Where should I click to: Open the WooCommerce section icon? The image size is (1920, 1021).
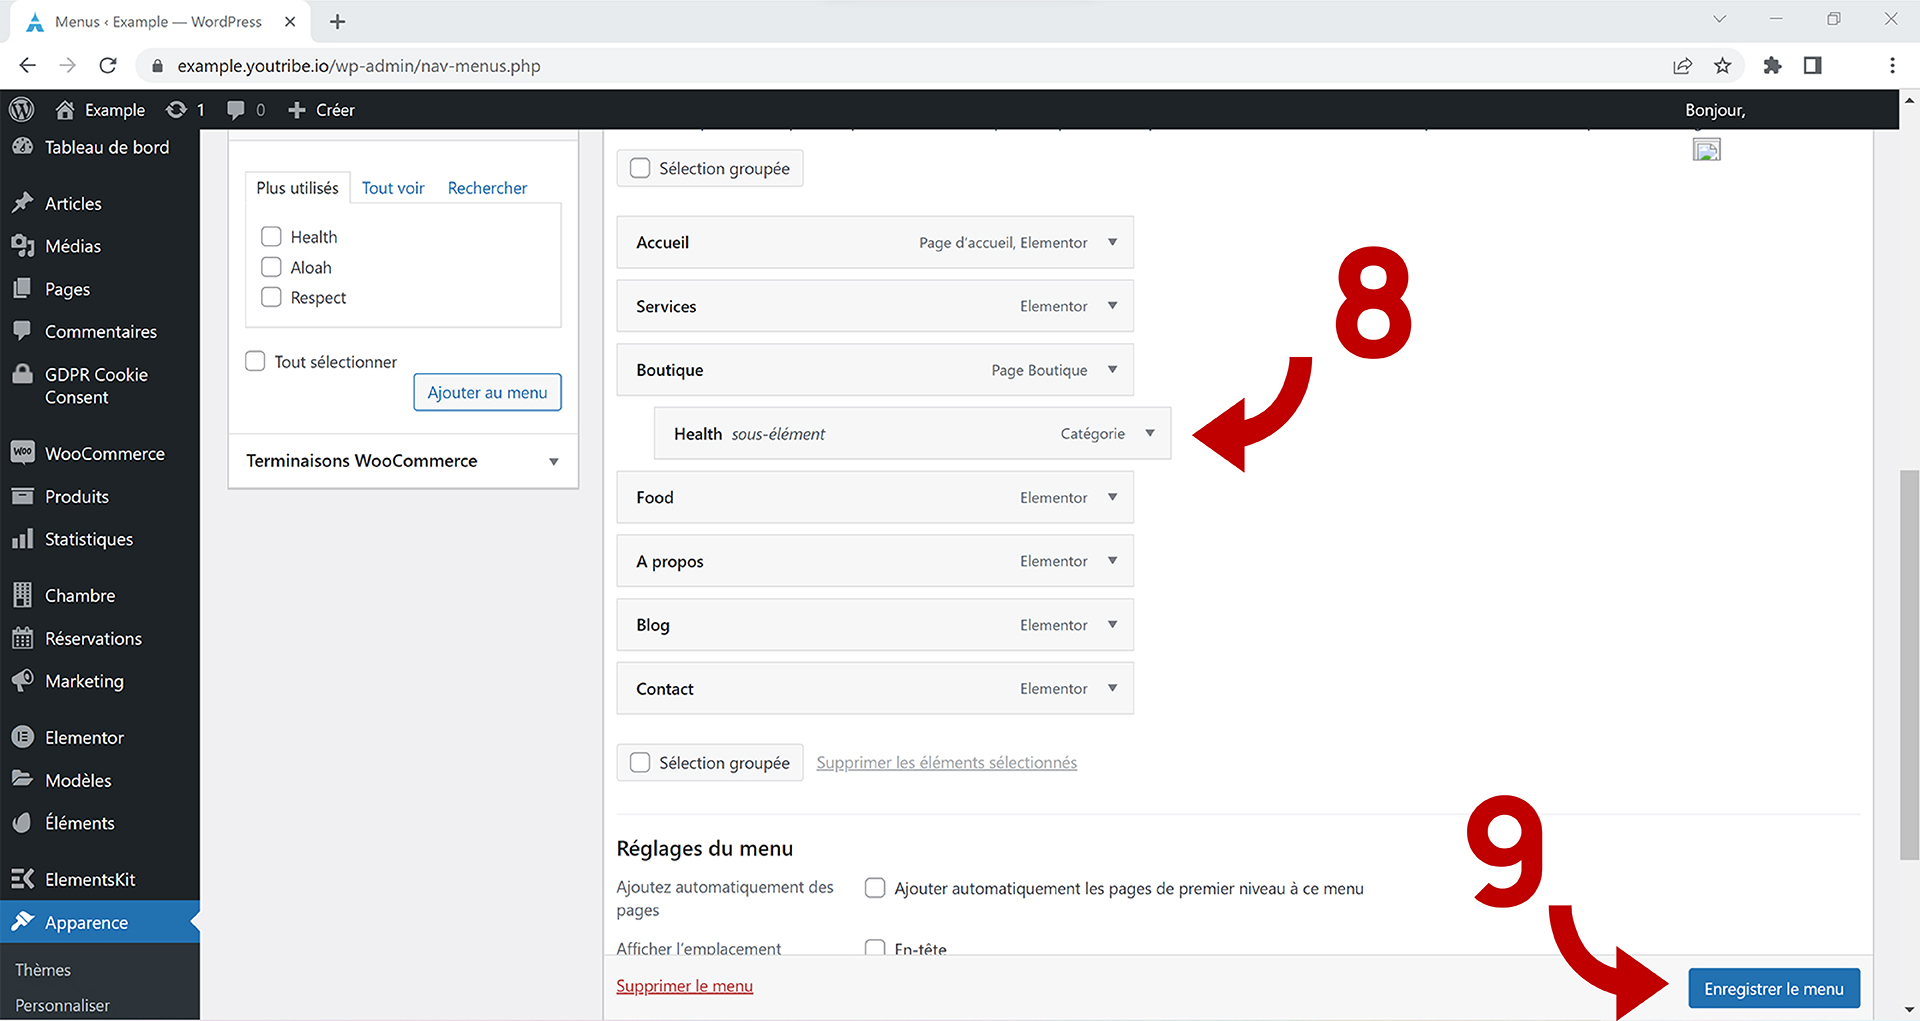tap(22, 453)
